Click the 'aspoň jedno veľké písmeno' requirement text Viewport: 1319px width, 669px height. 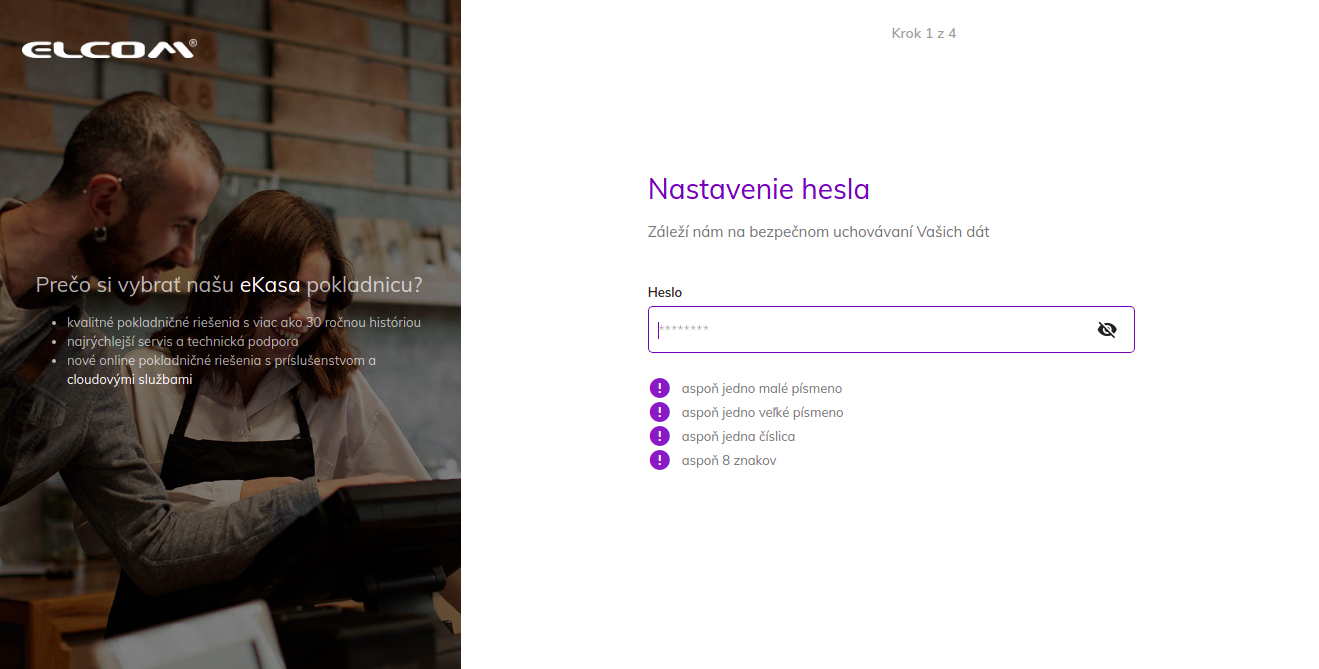click(x=763, y=412)
